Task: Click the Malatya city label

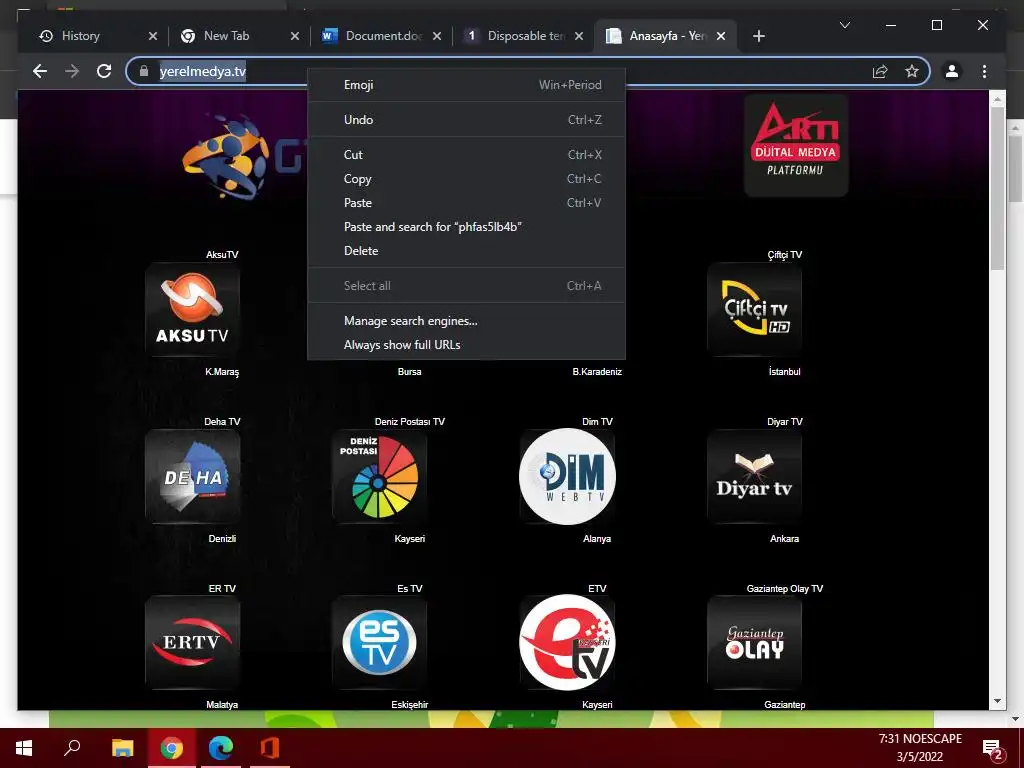Action: pos(222,705)
